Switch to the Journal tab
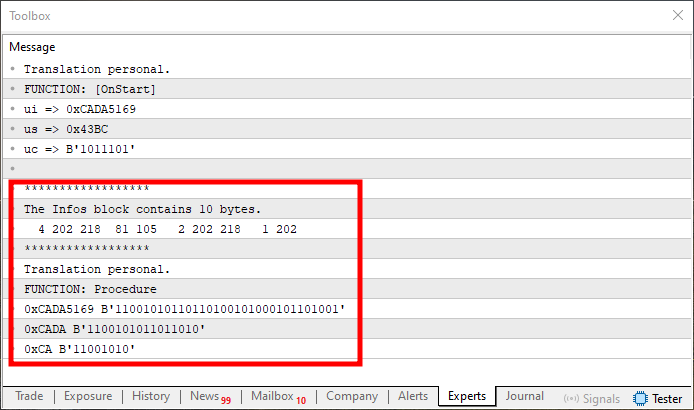The image size is (694, 410). 524,396
